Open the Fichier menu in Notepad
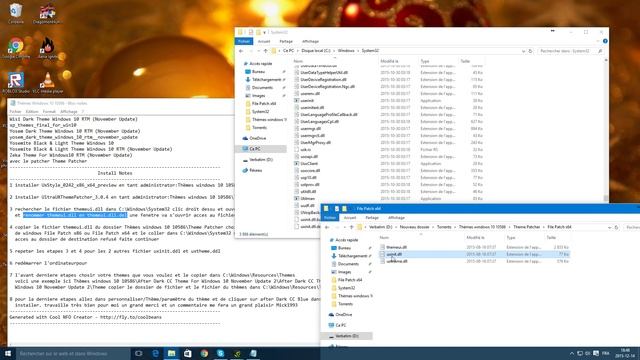Screen dimensions: 640x360 [15, 111]
